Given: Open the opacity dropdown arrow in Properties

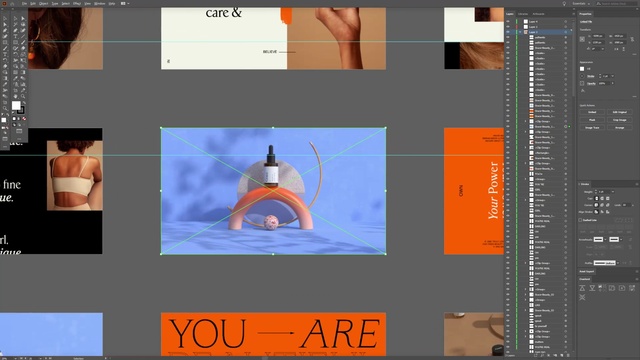Looking at the screenshot, I should [613, 83].
